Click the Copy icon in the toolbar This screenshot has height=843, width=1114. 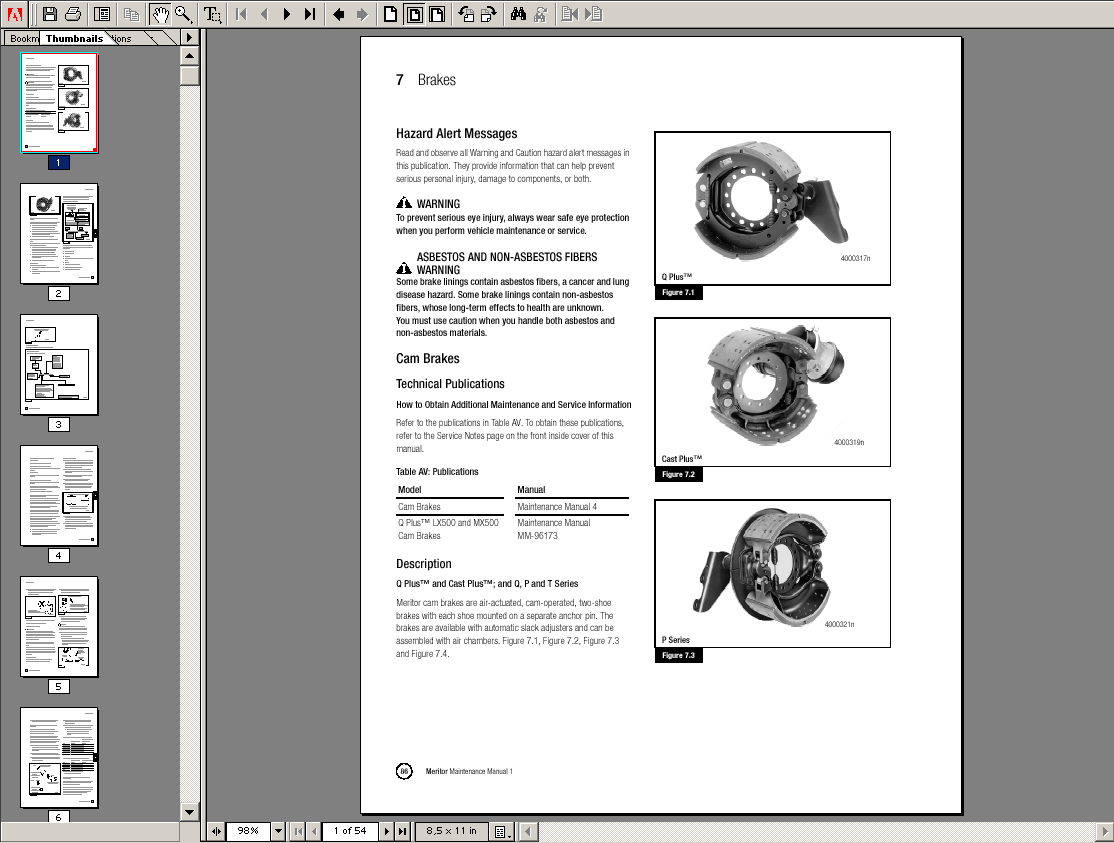131,13
